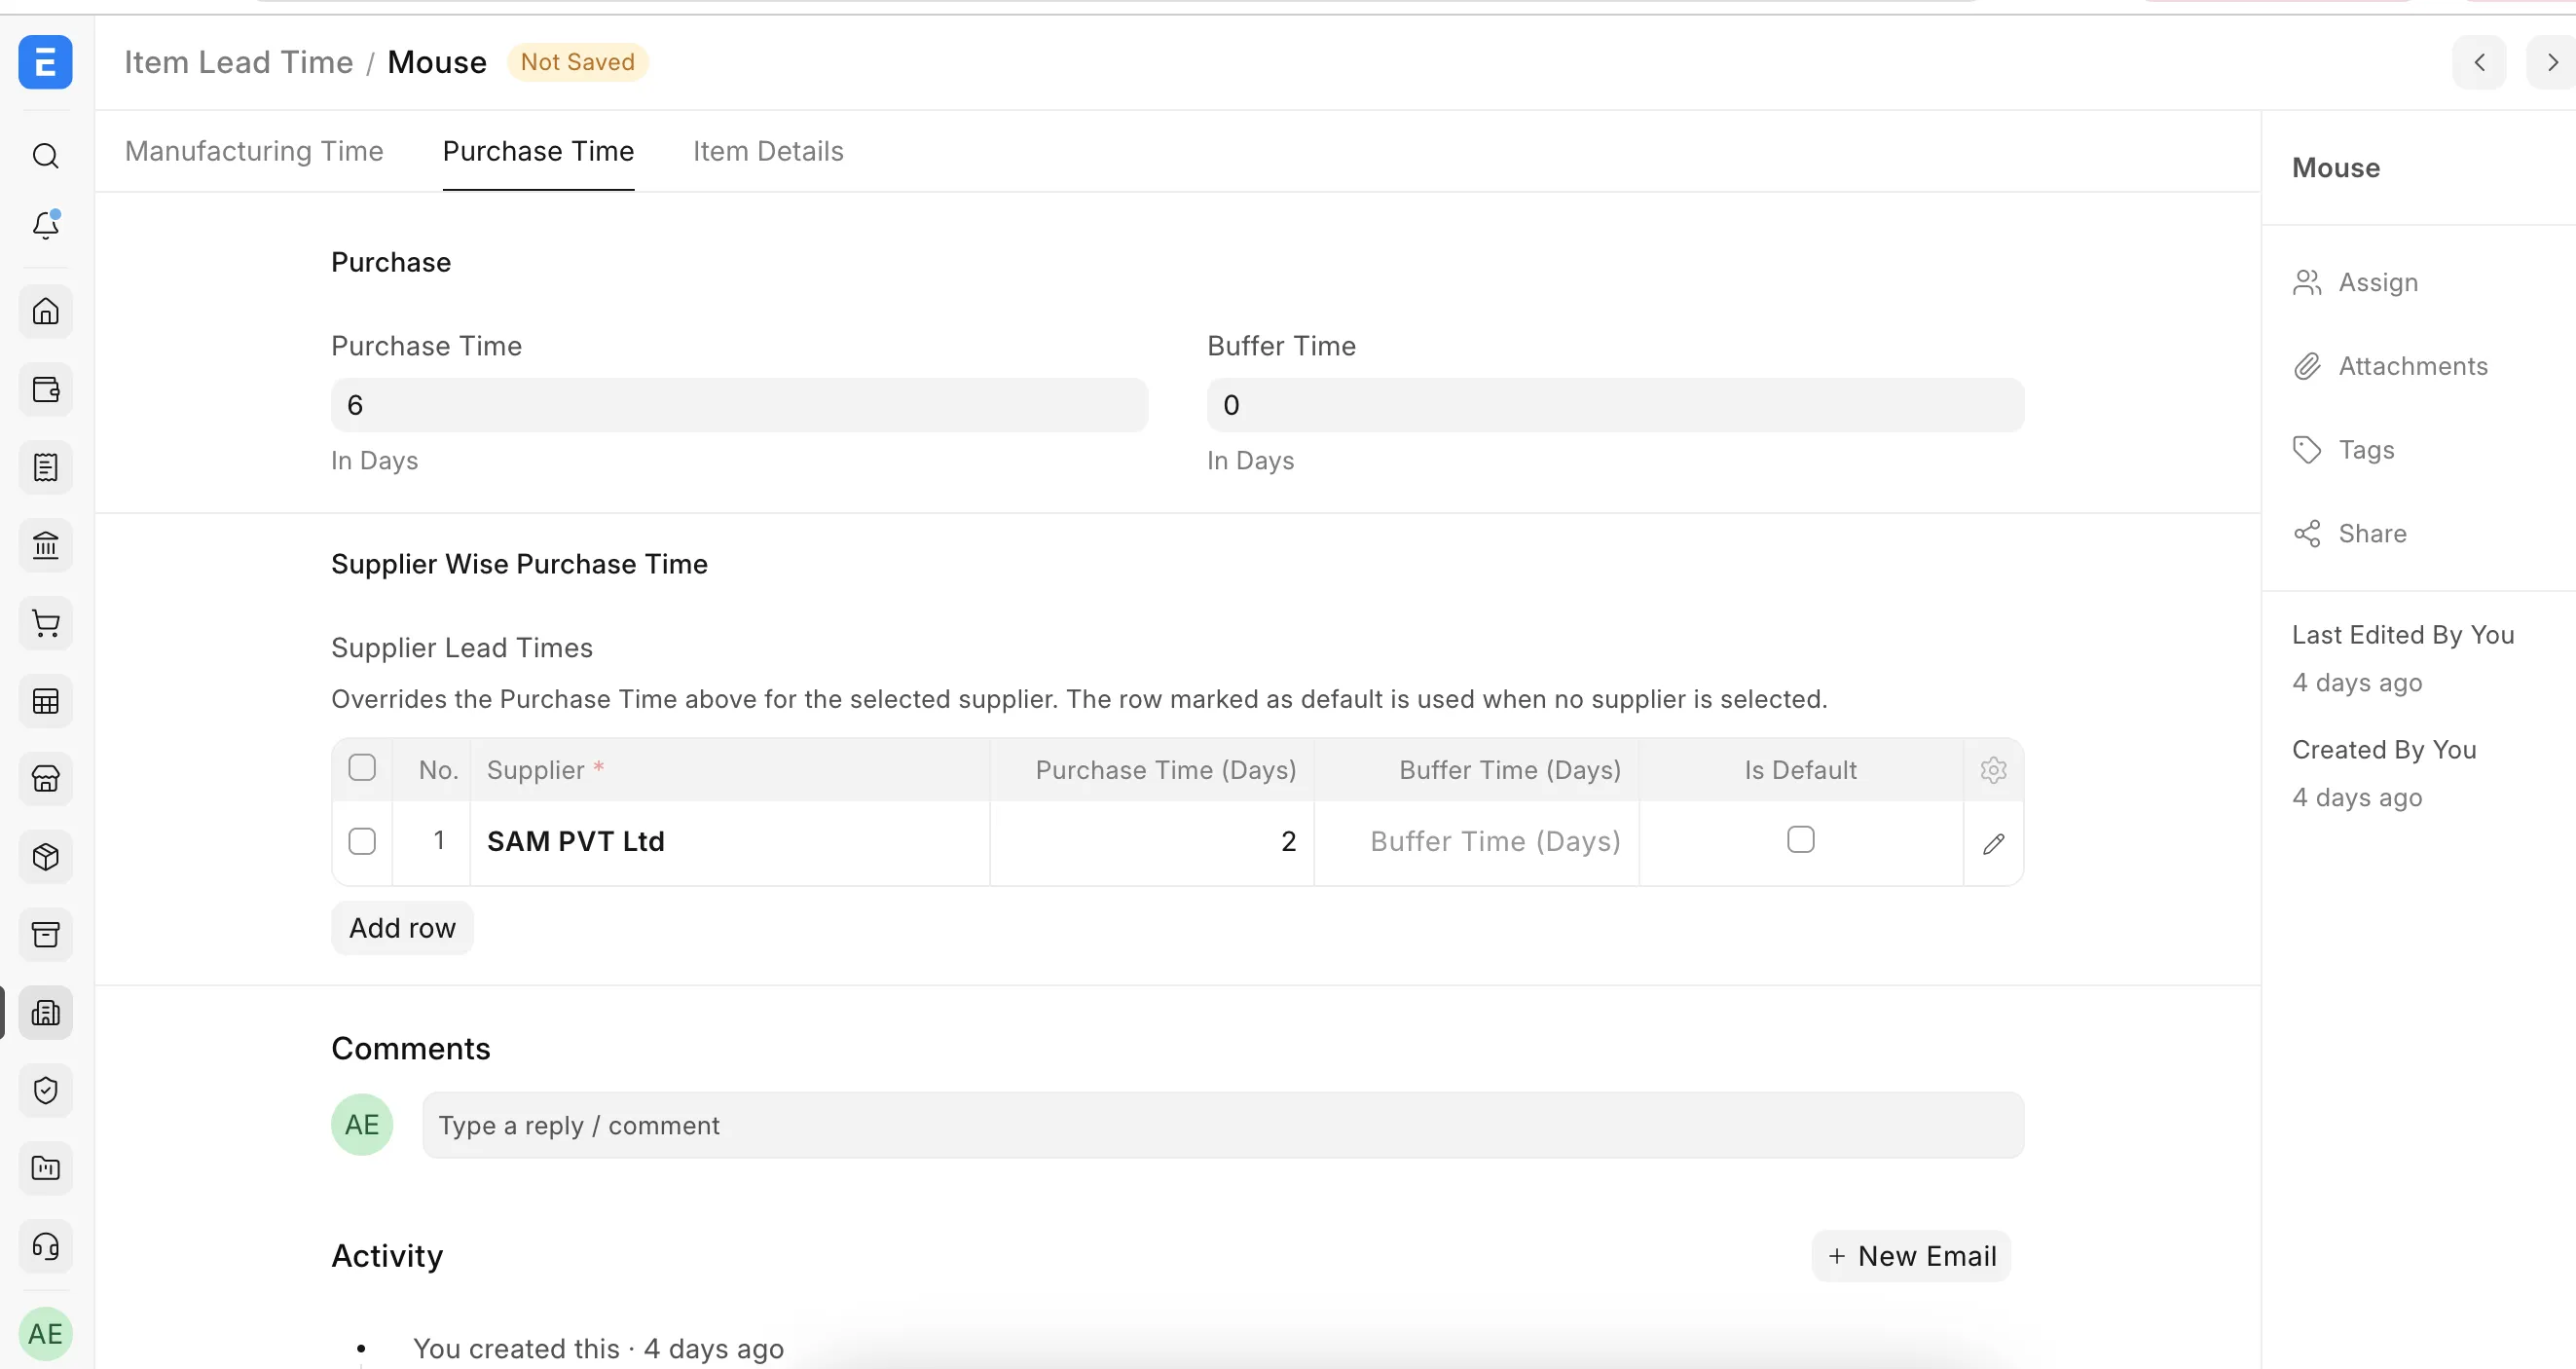
Task: Open the receipt document icon in sidebar
Action: (46, 467)
